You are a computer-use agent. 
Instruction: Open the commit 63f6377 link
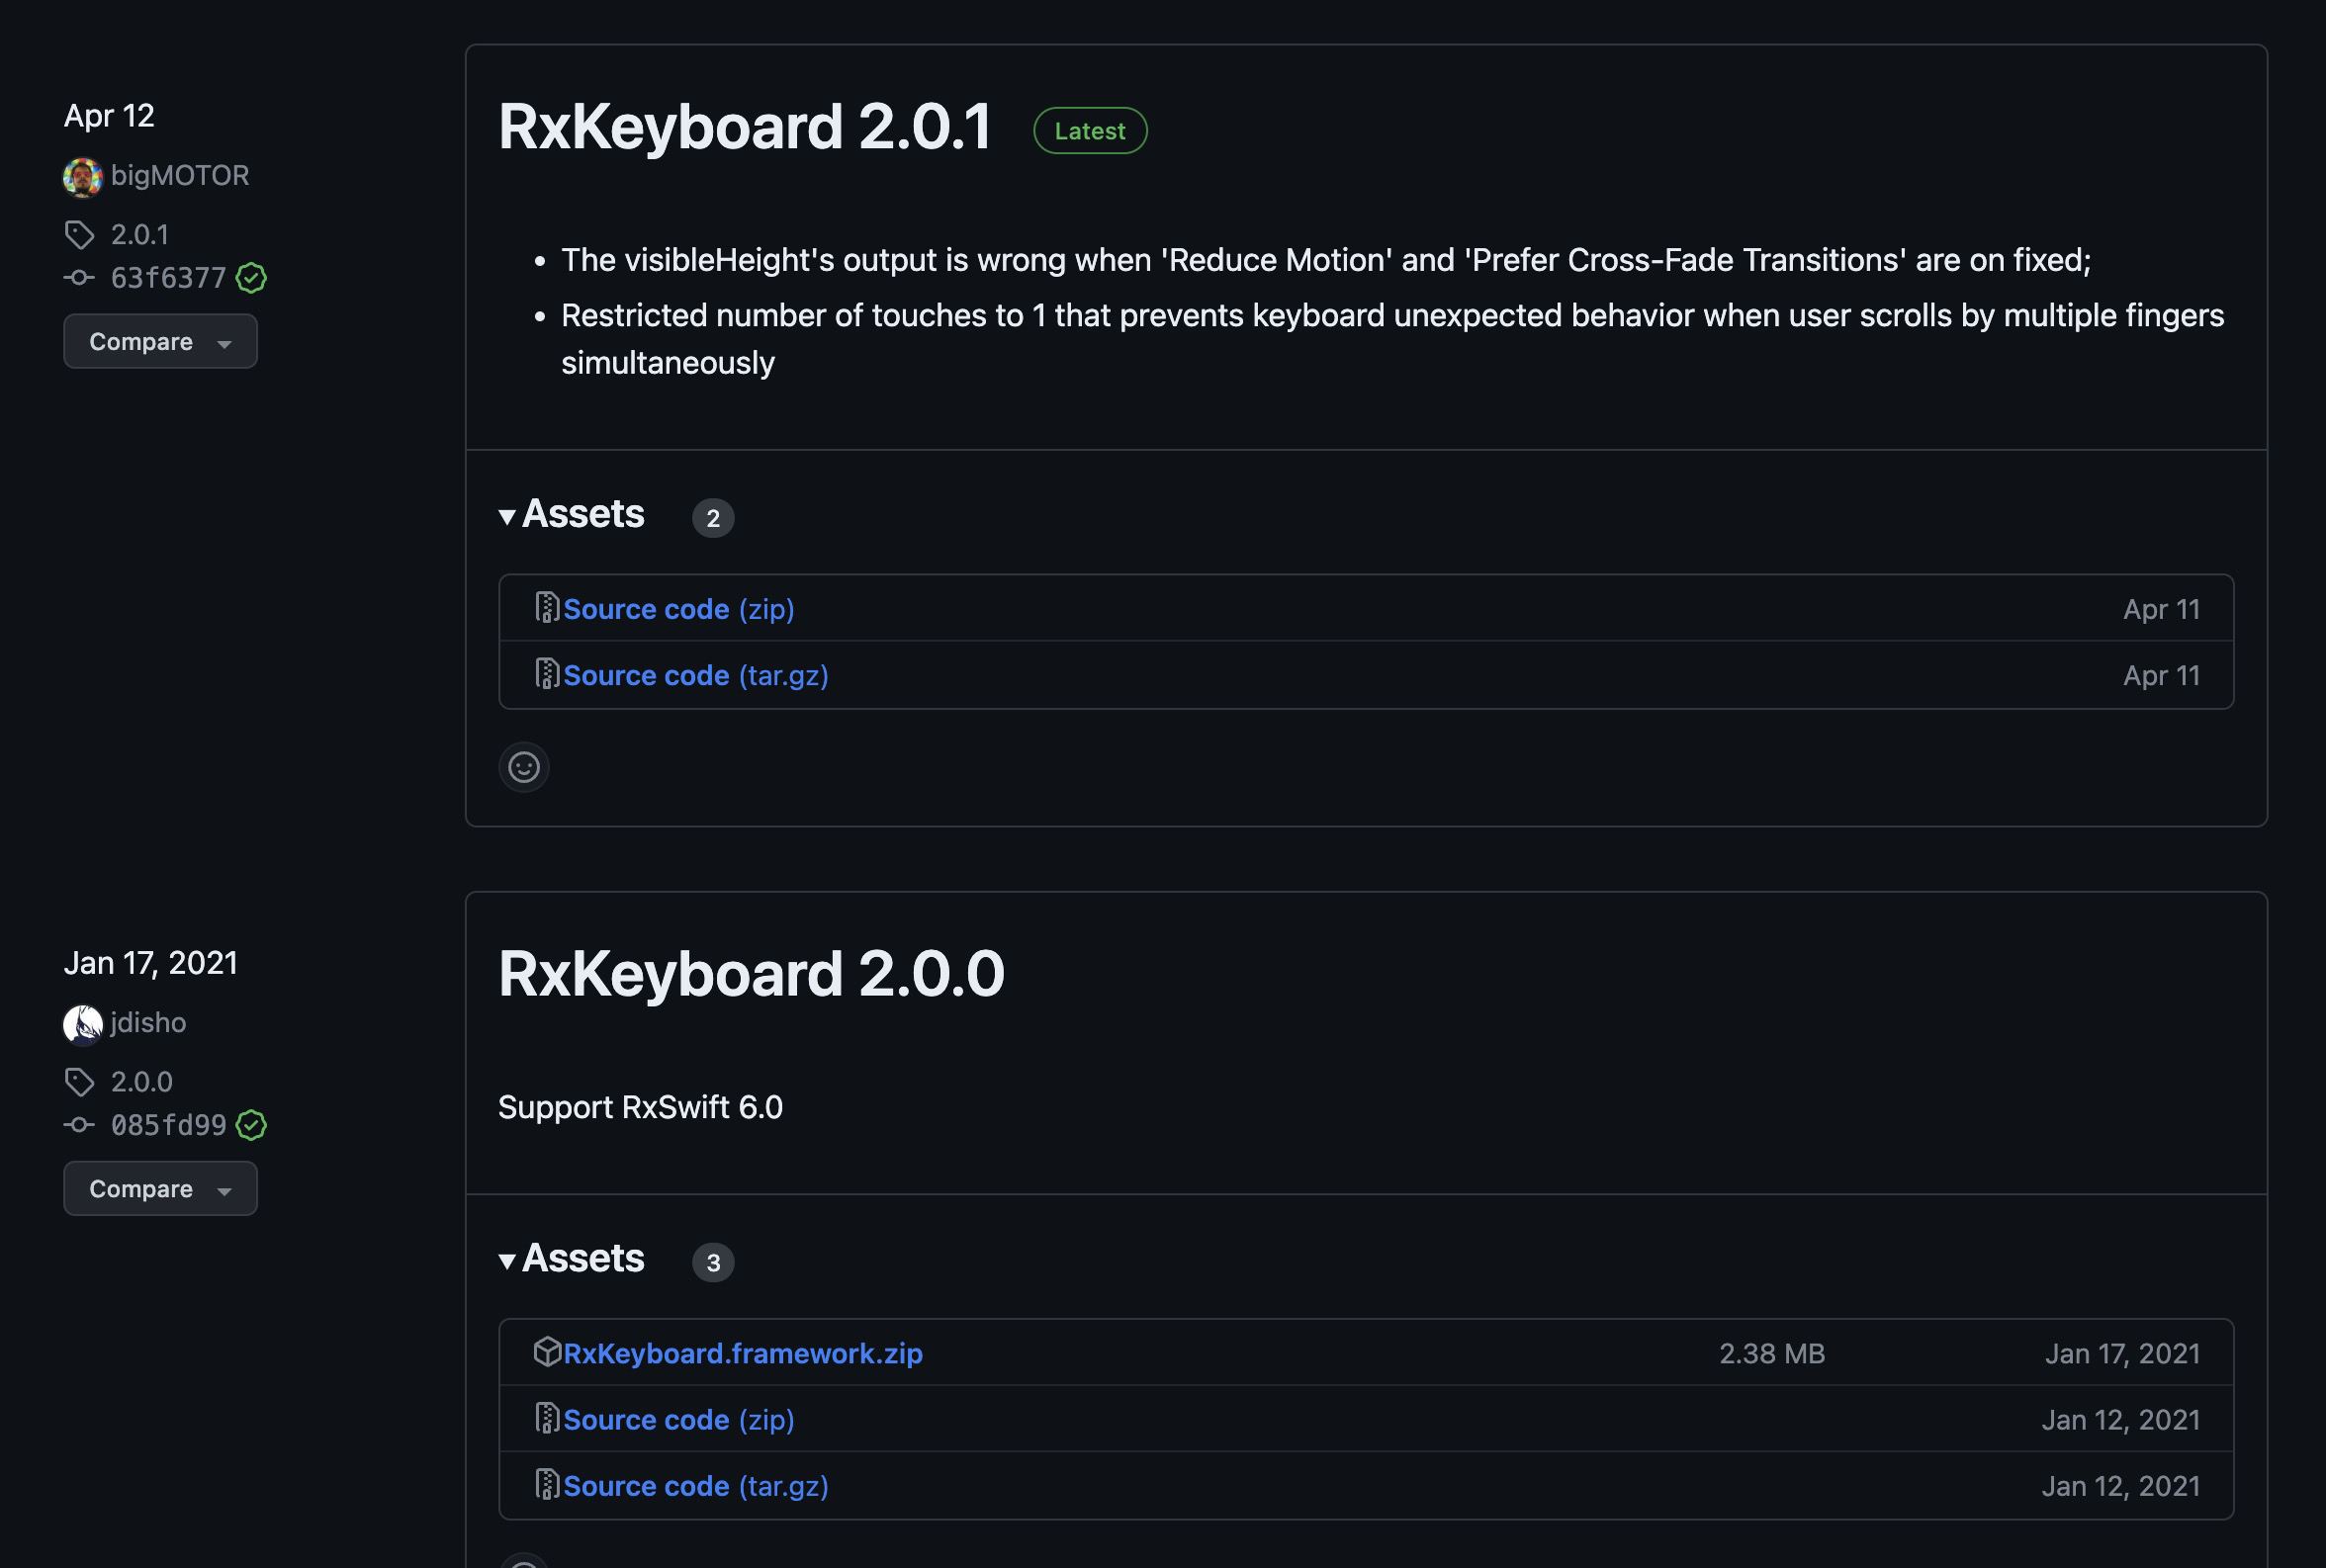click(168, 278)
